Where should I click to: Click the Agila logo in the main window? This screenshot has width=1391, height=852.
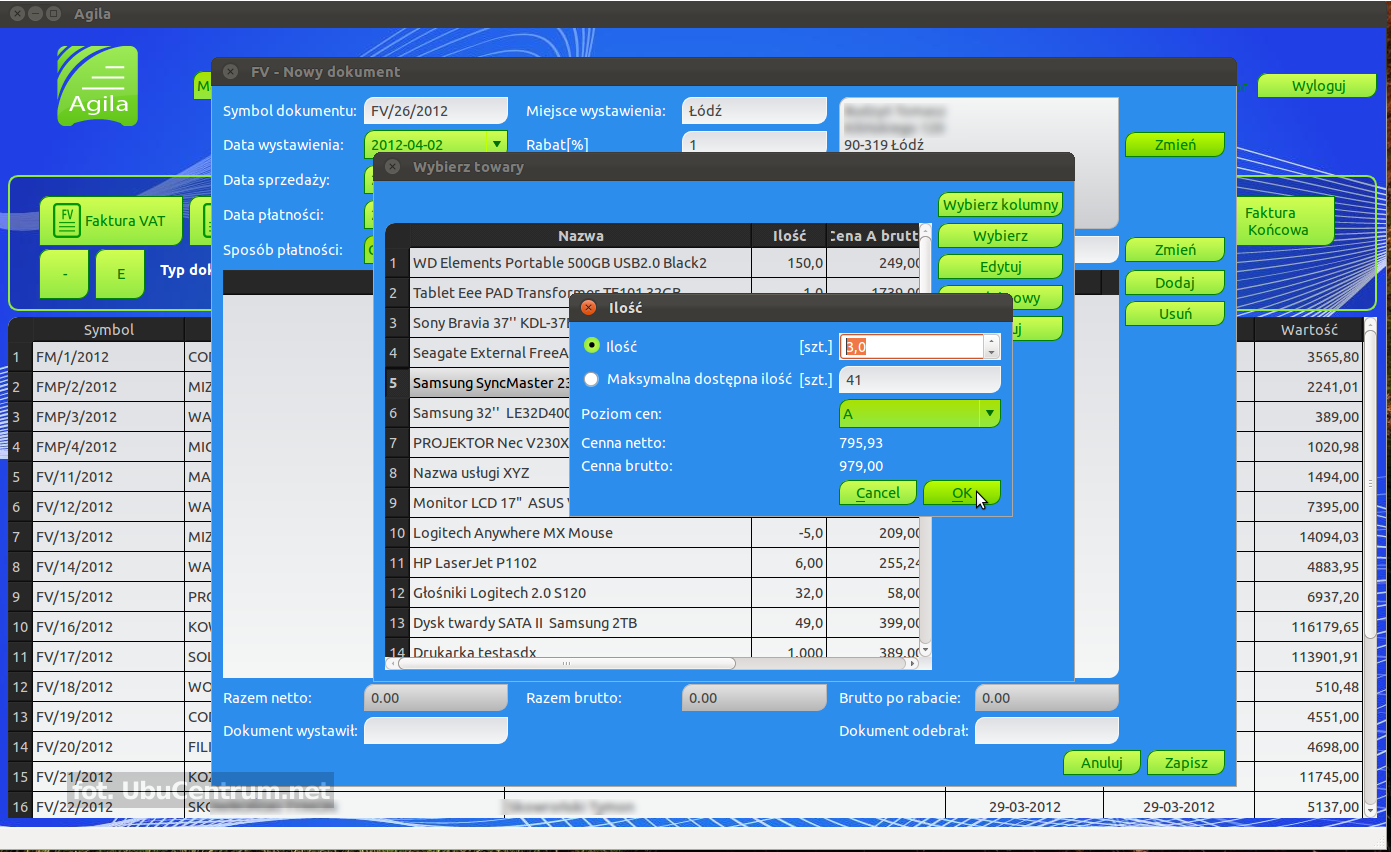[98, 86]
